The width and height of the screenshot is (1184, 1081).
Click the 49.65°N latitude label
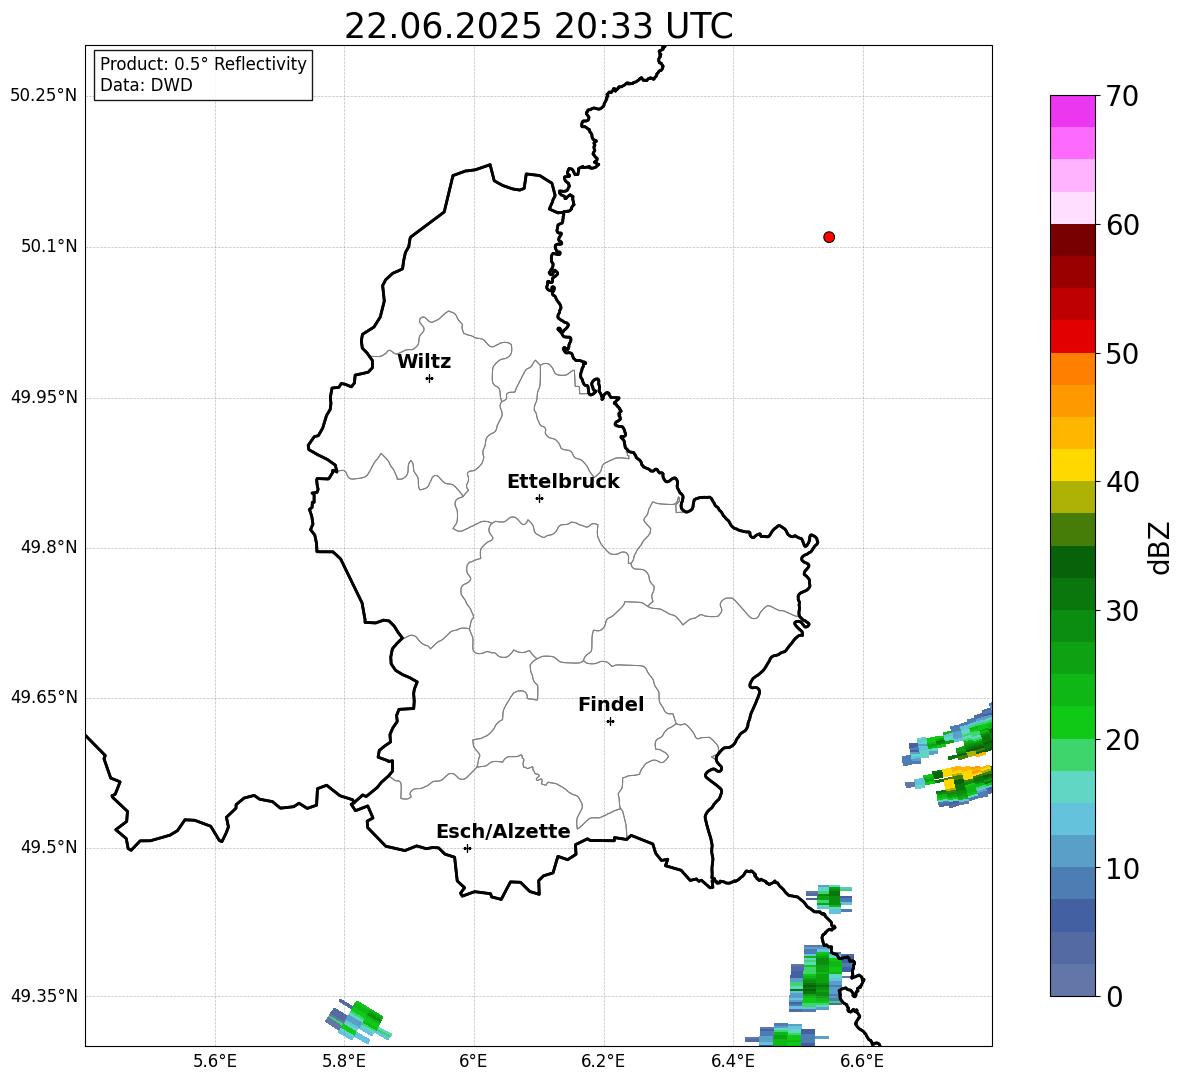click(43, 697)
